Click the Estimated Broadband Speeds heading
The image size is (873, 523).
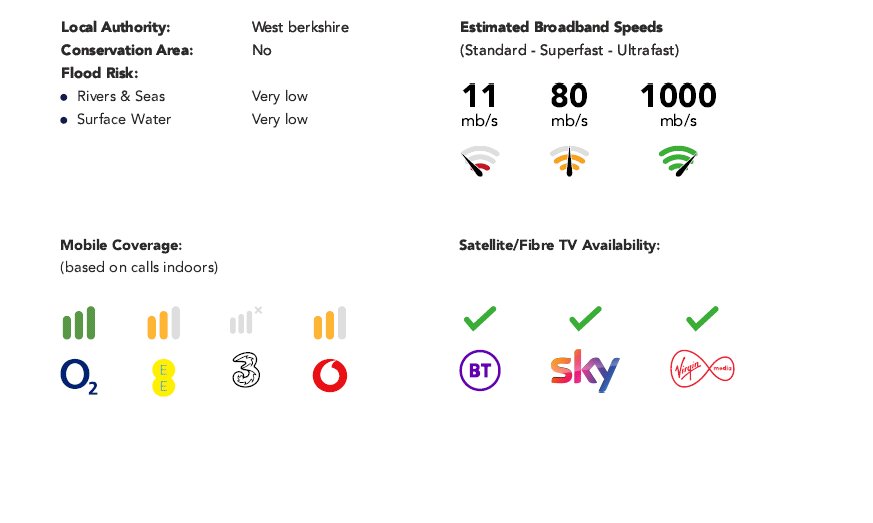tap(561, 27)
